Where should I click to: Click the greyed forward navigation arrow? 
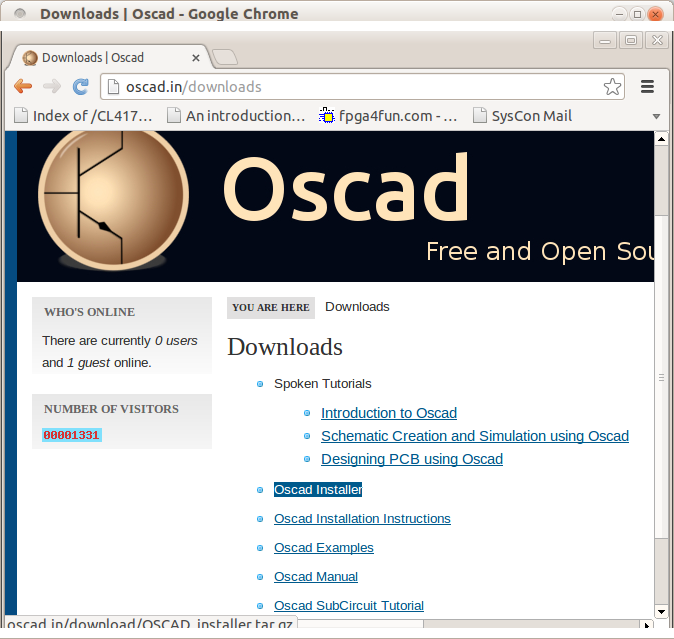coord(52,86)
